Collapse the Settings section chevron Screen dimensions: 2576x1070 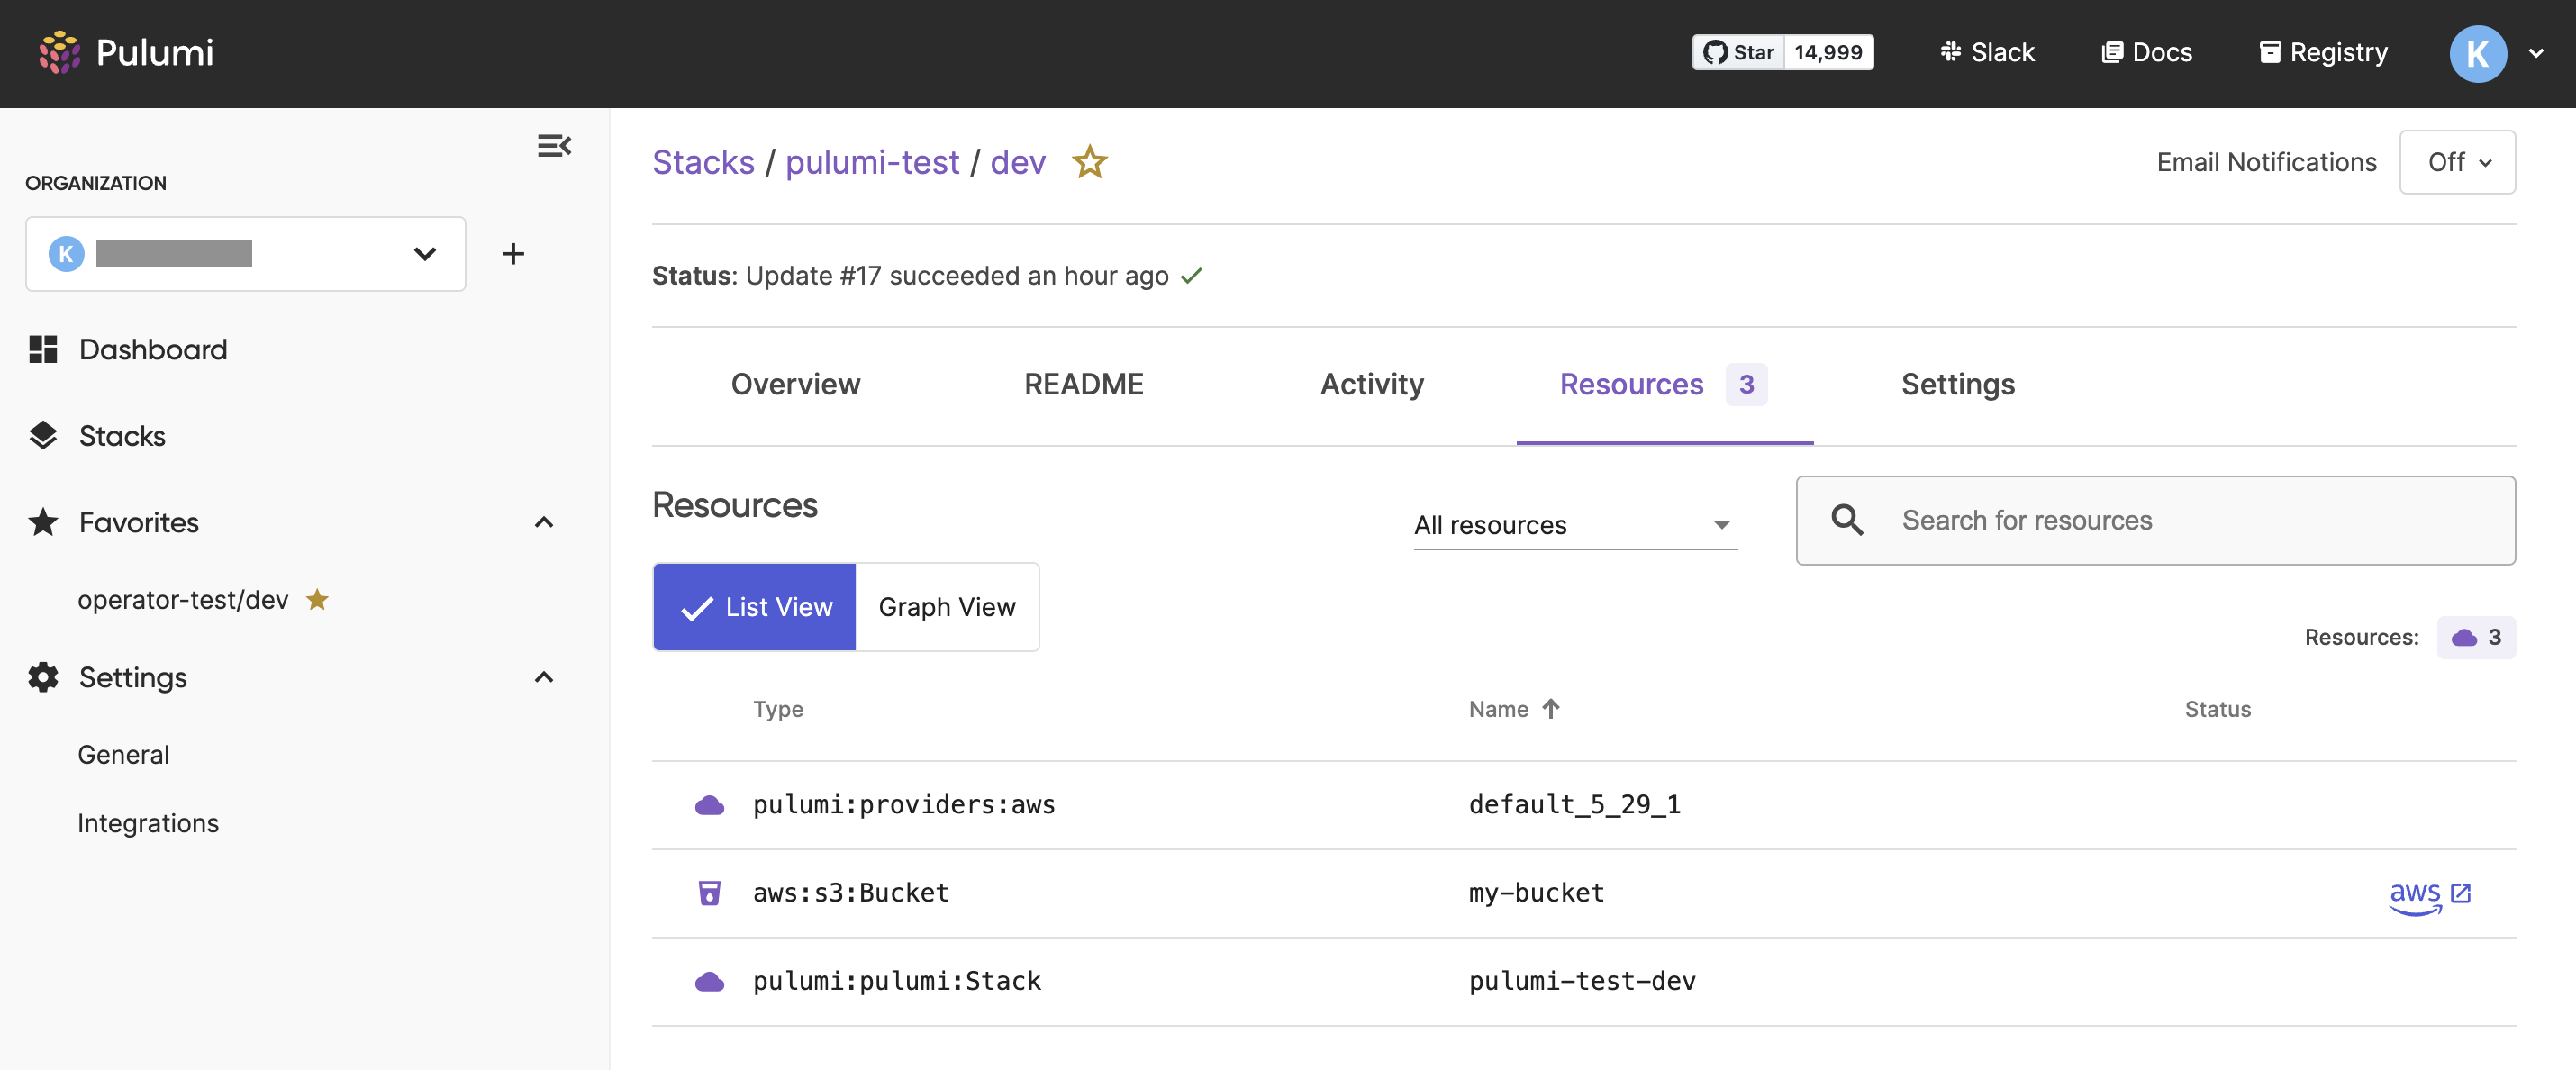pos(544,677)
